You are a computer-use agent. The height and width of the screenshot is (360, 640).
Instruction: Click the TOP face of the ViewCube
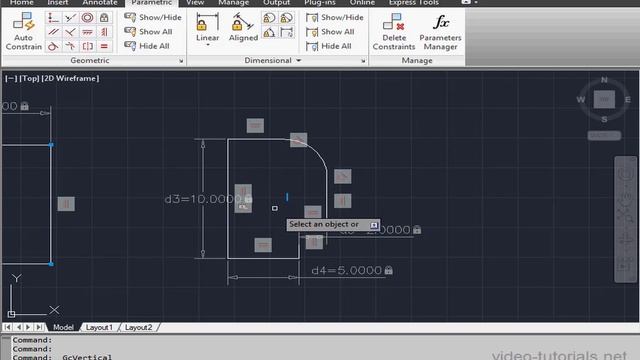tap(604, 99)
